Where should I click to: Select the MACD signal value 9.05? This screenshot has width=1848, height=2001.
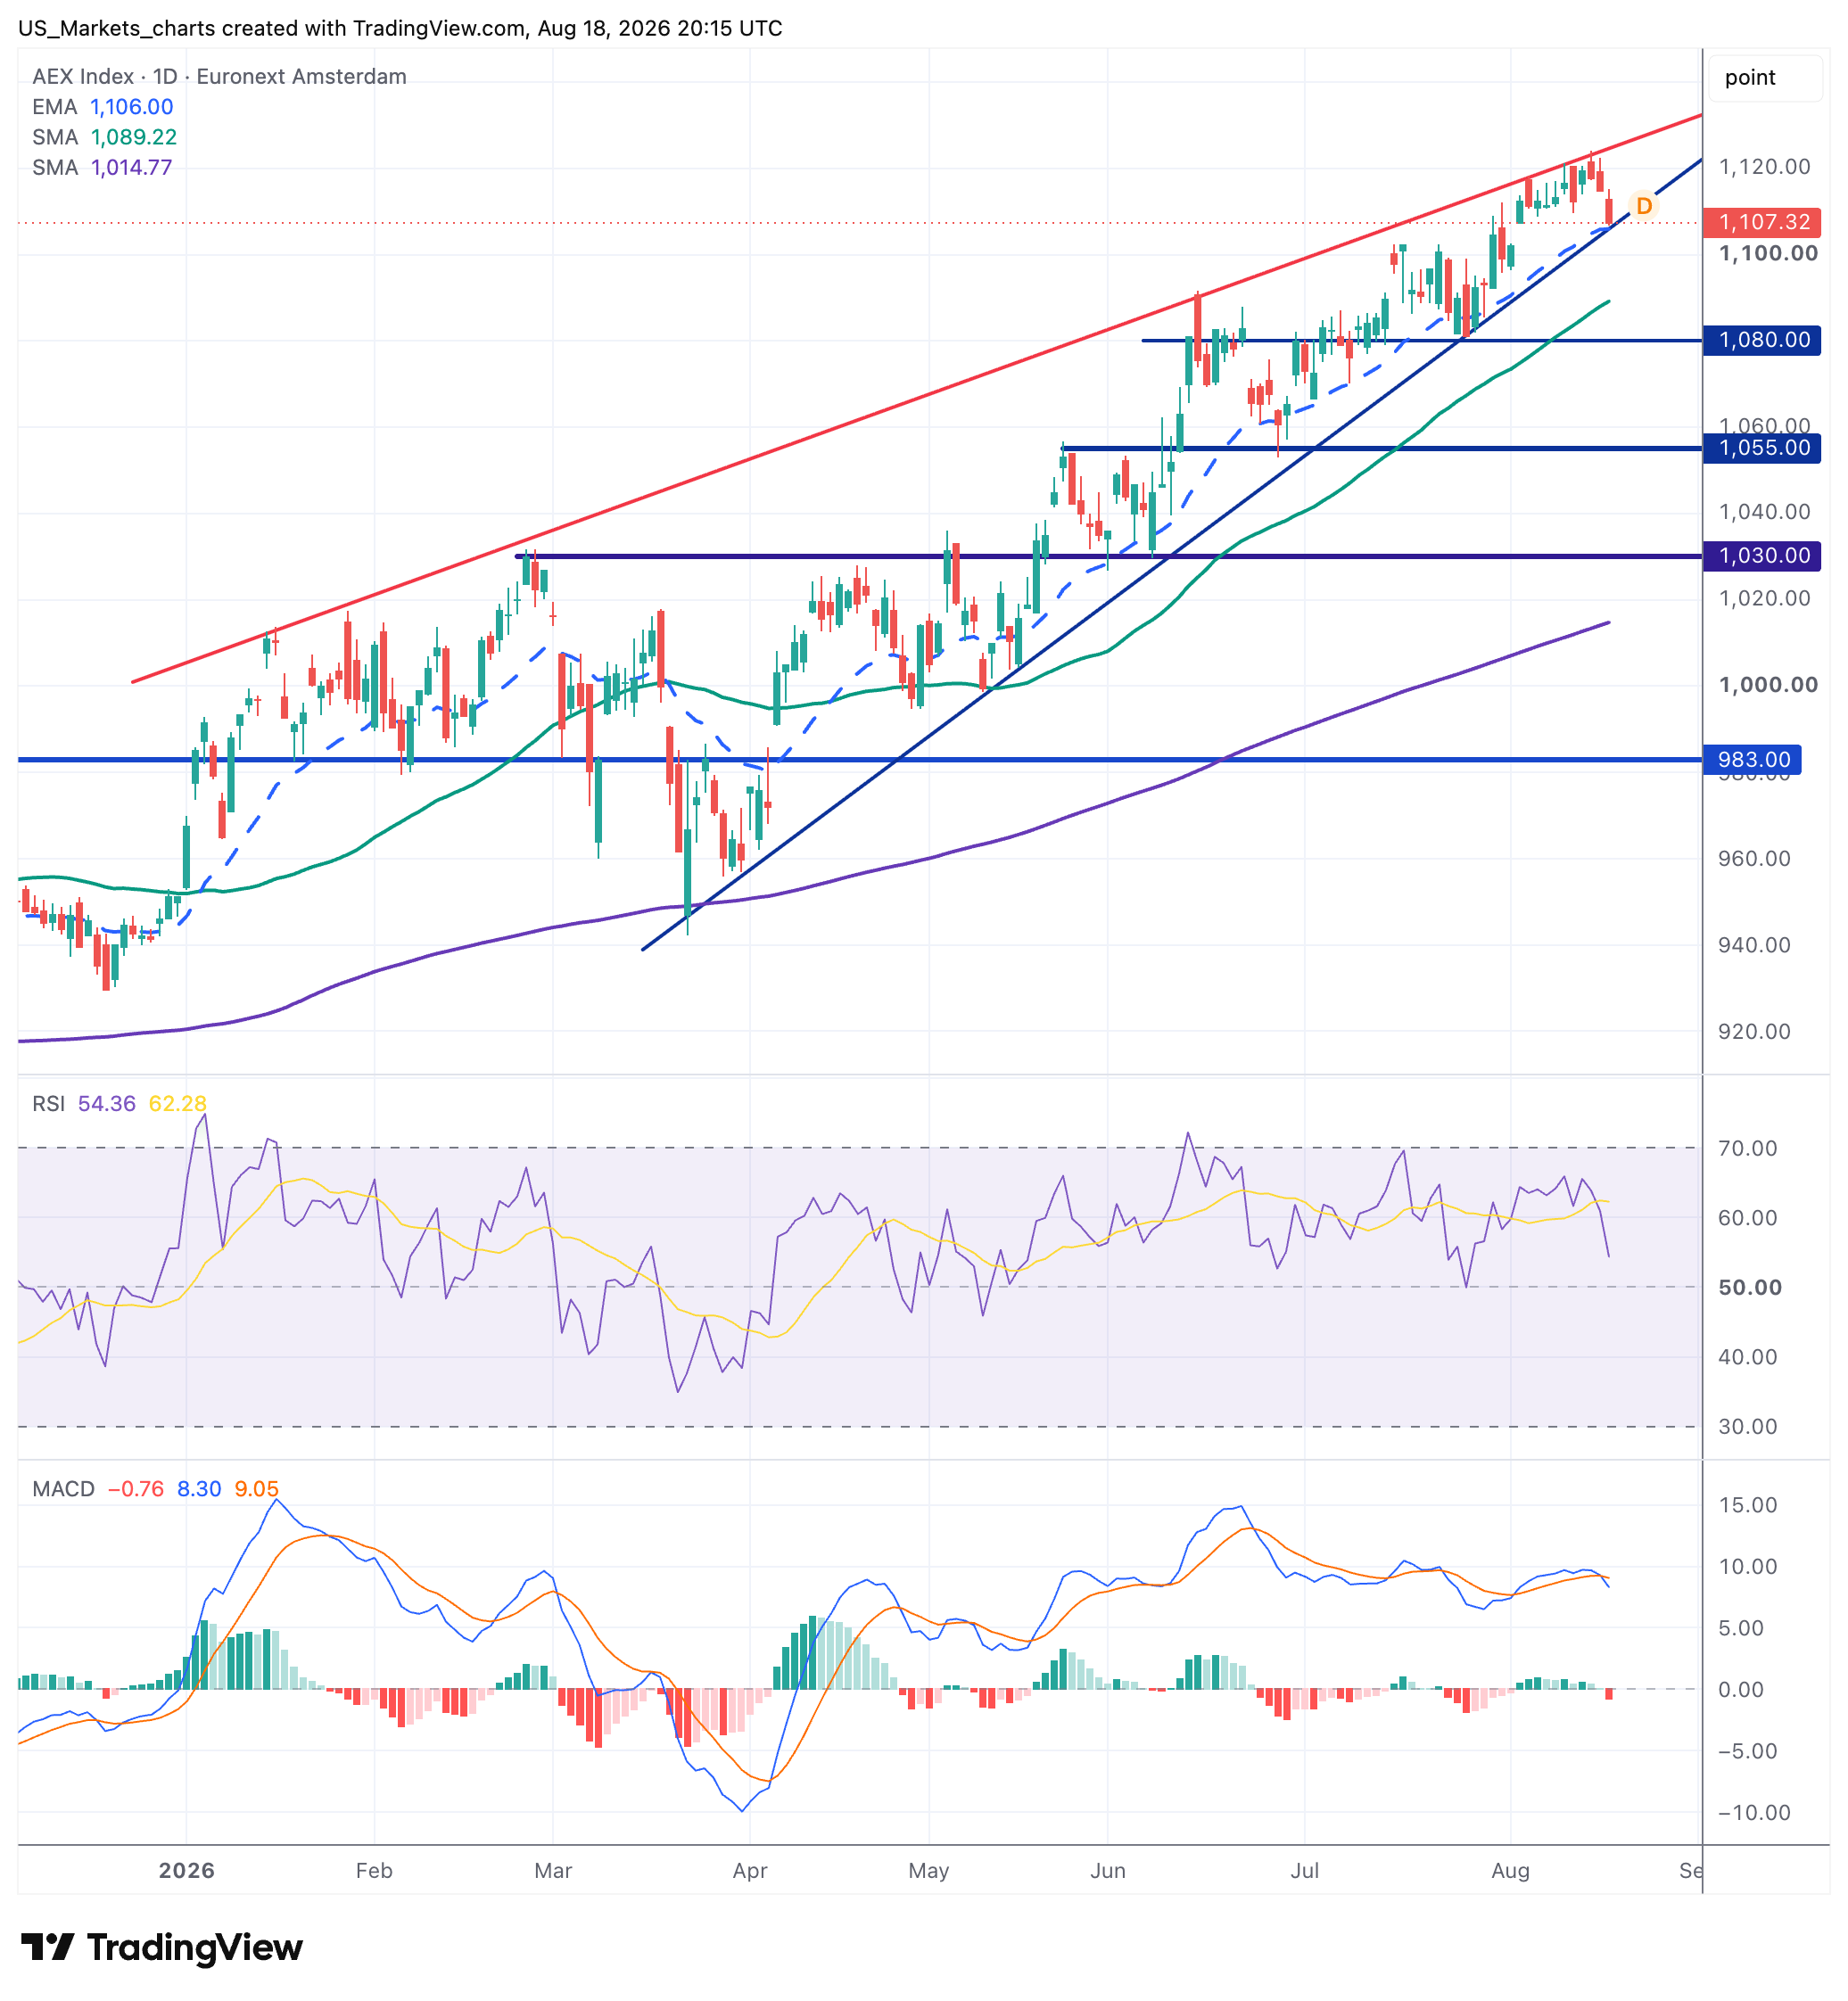(256, 1489)
